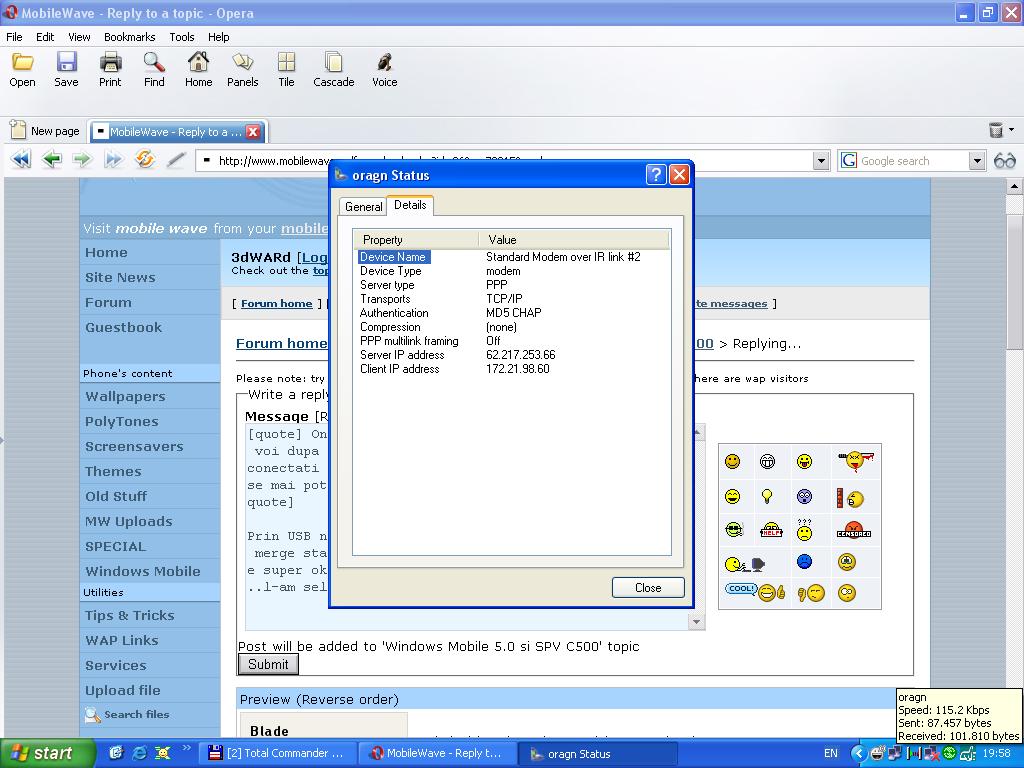This screenshot has height=768, width=1024.
Task: Click the Submit button
Action: click(x=268, y=664)
